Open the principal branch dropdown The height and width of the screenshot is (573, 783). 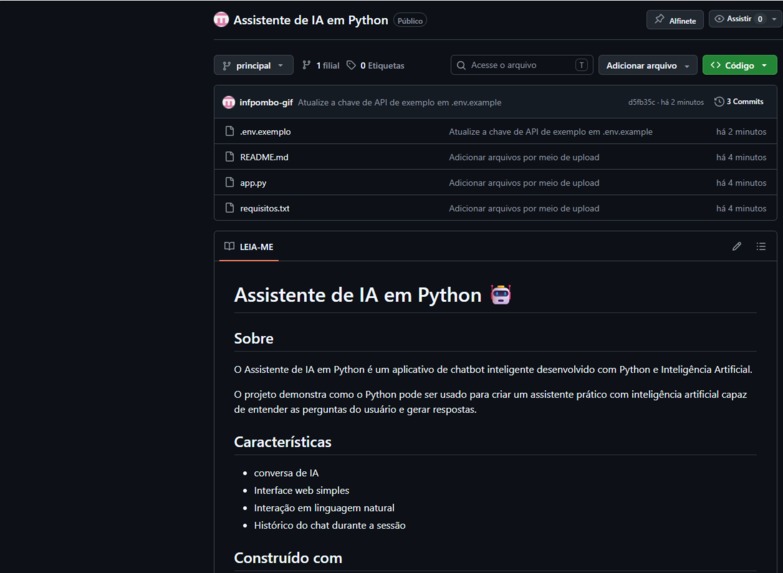click(x=254, y=65)
